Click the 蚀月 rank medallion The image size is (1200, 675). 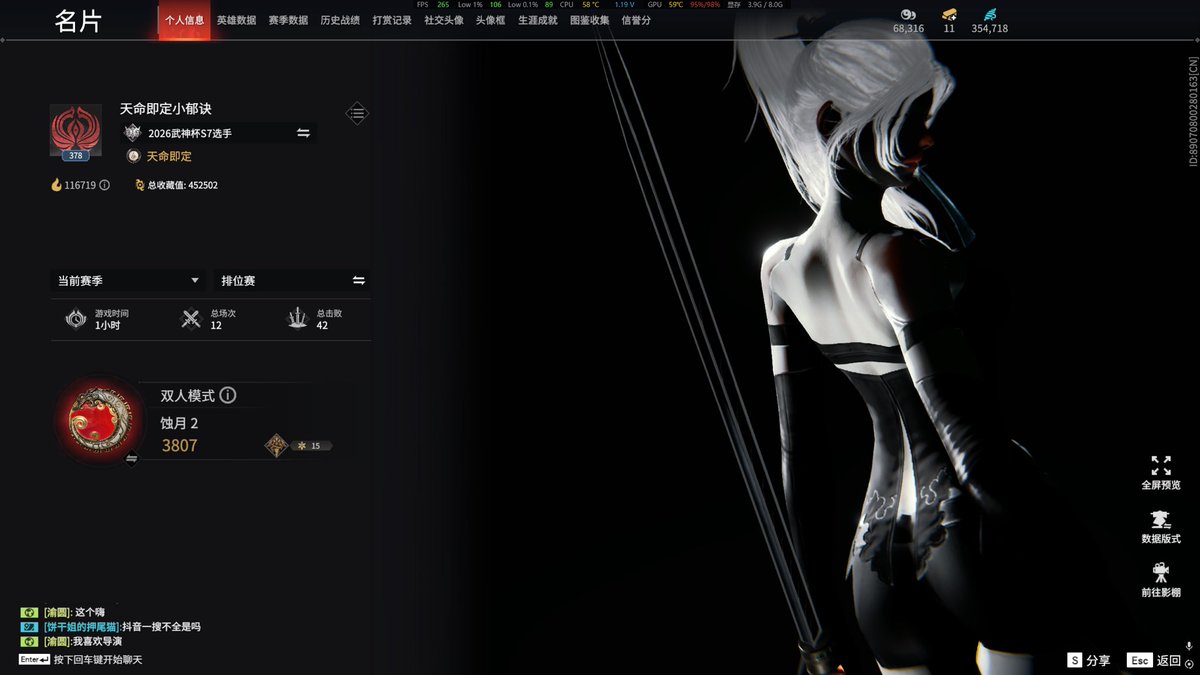click(x=99, y=420)
